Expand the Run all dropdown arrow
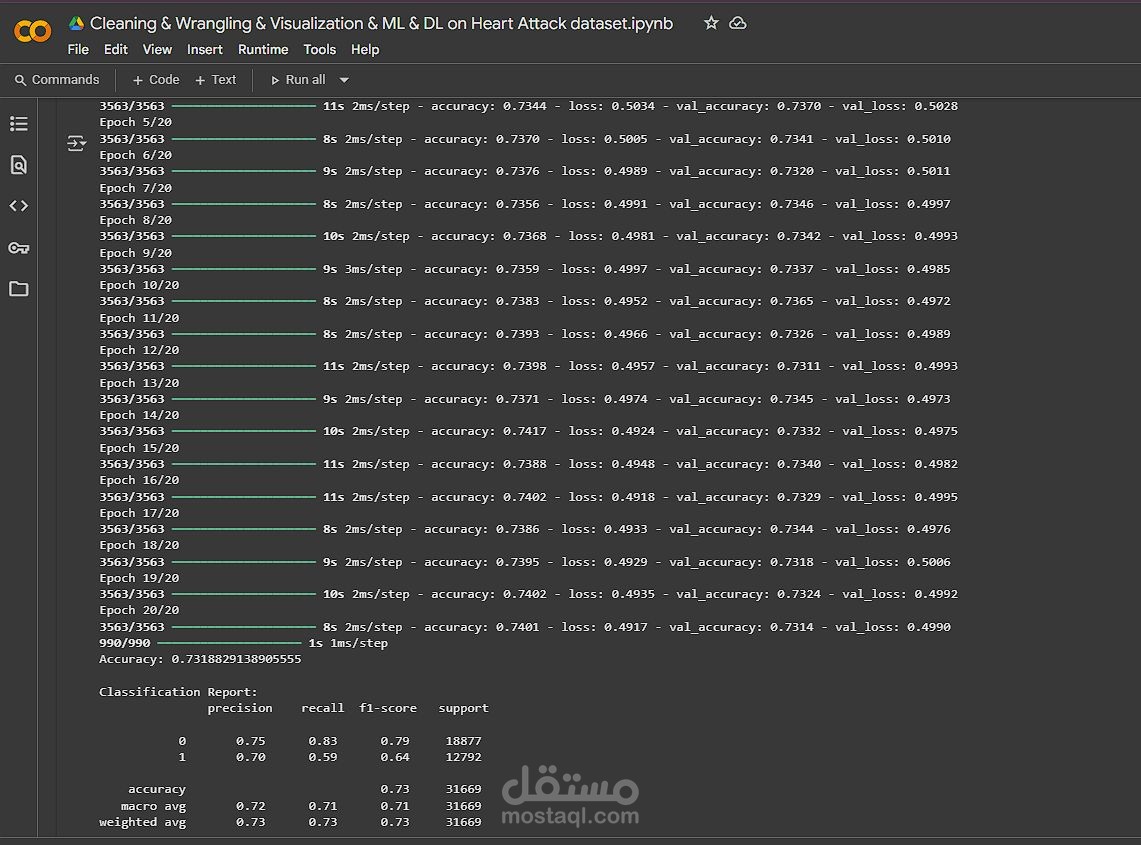This screenshot has height=845, width=1141. (344, 80)
